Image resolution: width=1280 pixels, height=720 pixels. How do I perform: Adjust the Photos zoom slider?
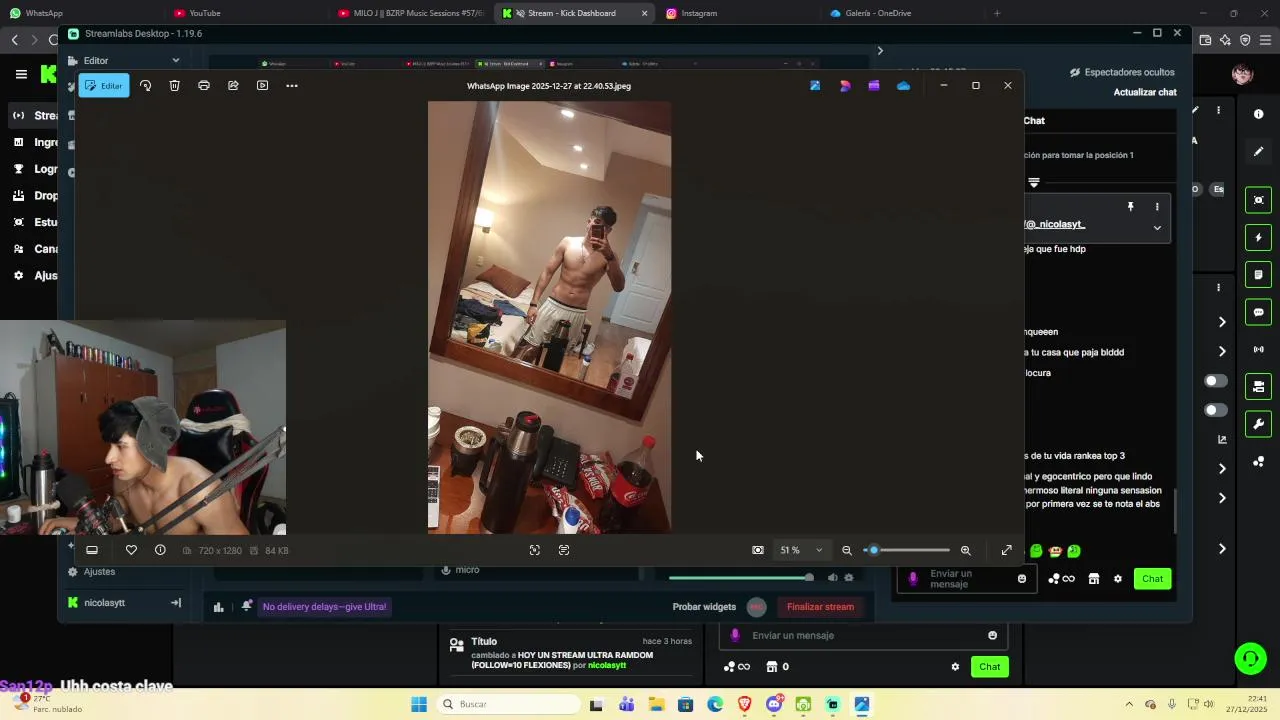[x=907, y=550]
